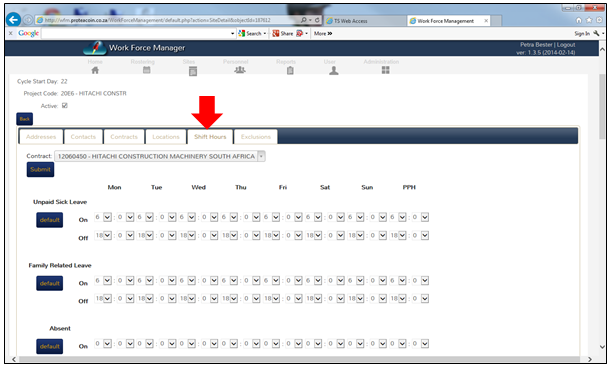Click scroll down arrow of browser scrollbar
This screenshot has width=609, height=368.
[602, 347]
